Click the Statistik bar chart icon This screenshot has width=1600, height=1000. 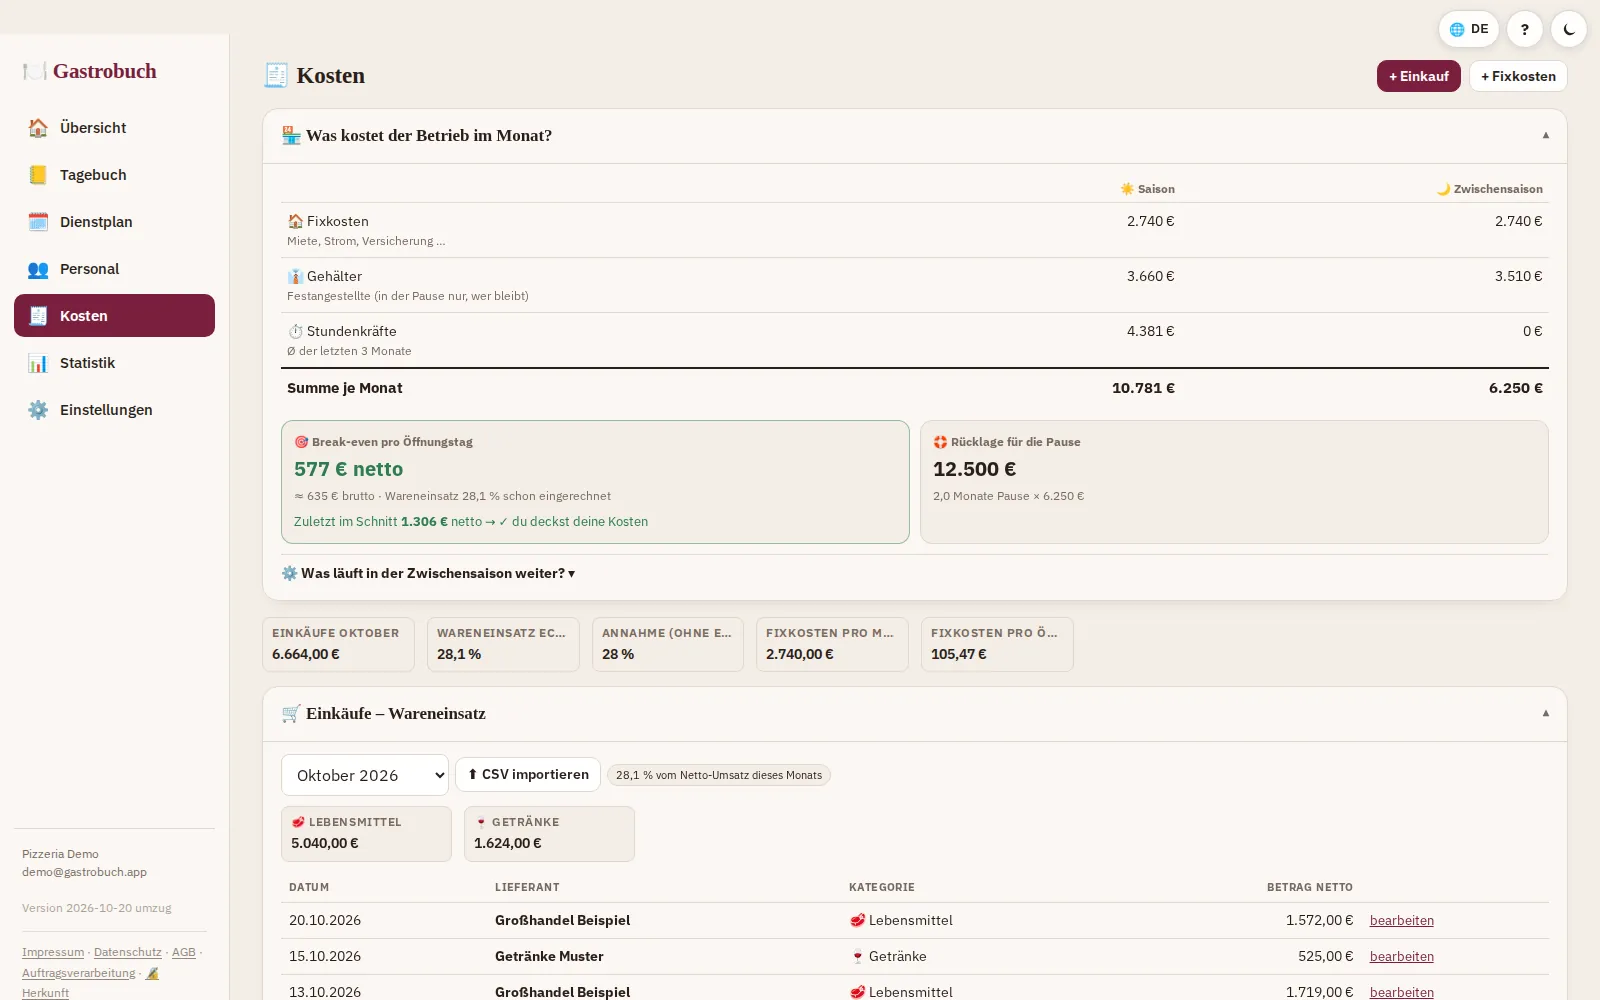[38, 363]
